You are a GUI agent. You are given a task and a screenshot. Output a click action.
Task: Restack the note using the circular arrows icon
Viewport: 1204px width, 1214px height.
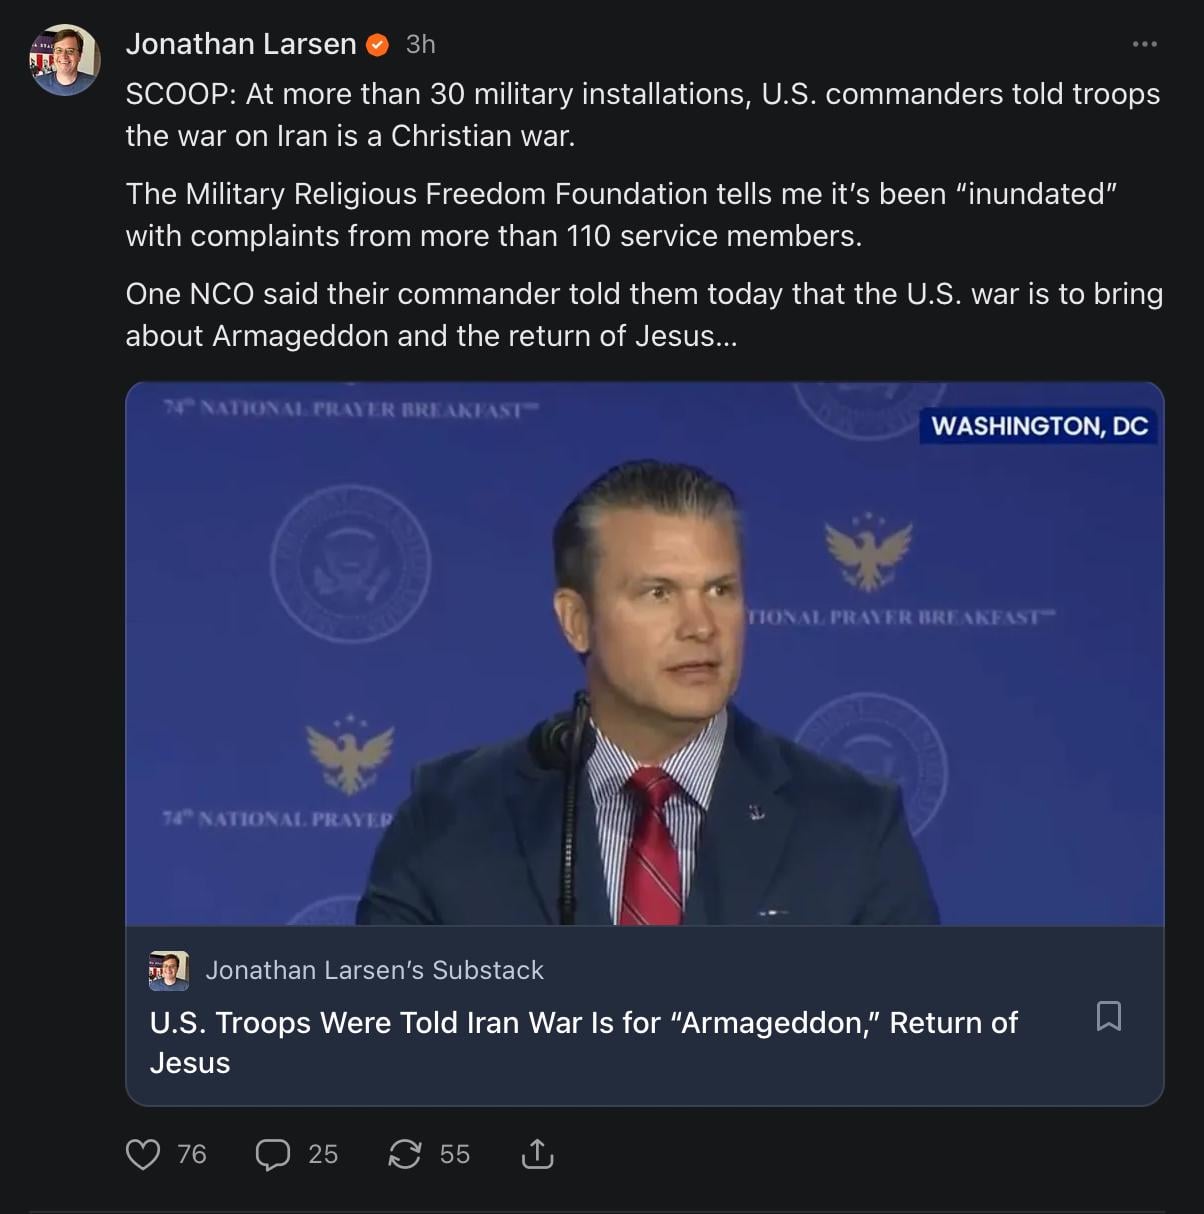pos(405,1154)
